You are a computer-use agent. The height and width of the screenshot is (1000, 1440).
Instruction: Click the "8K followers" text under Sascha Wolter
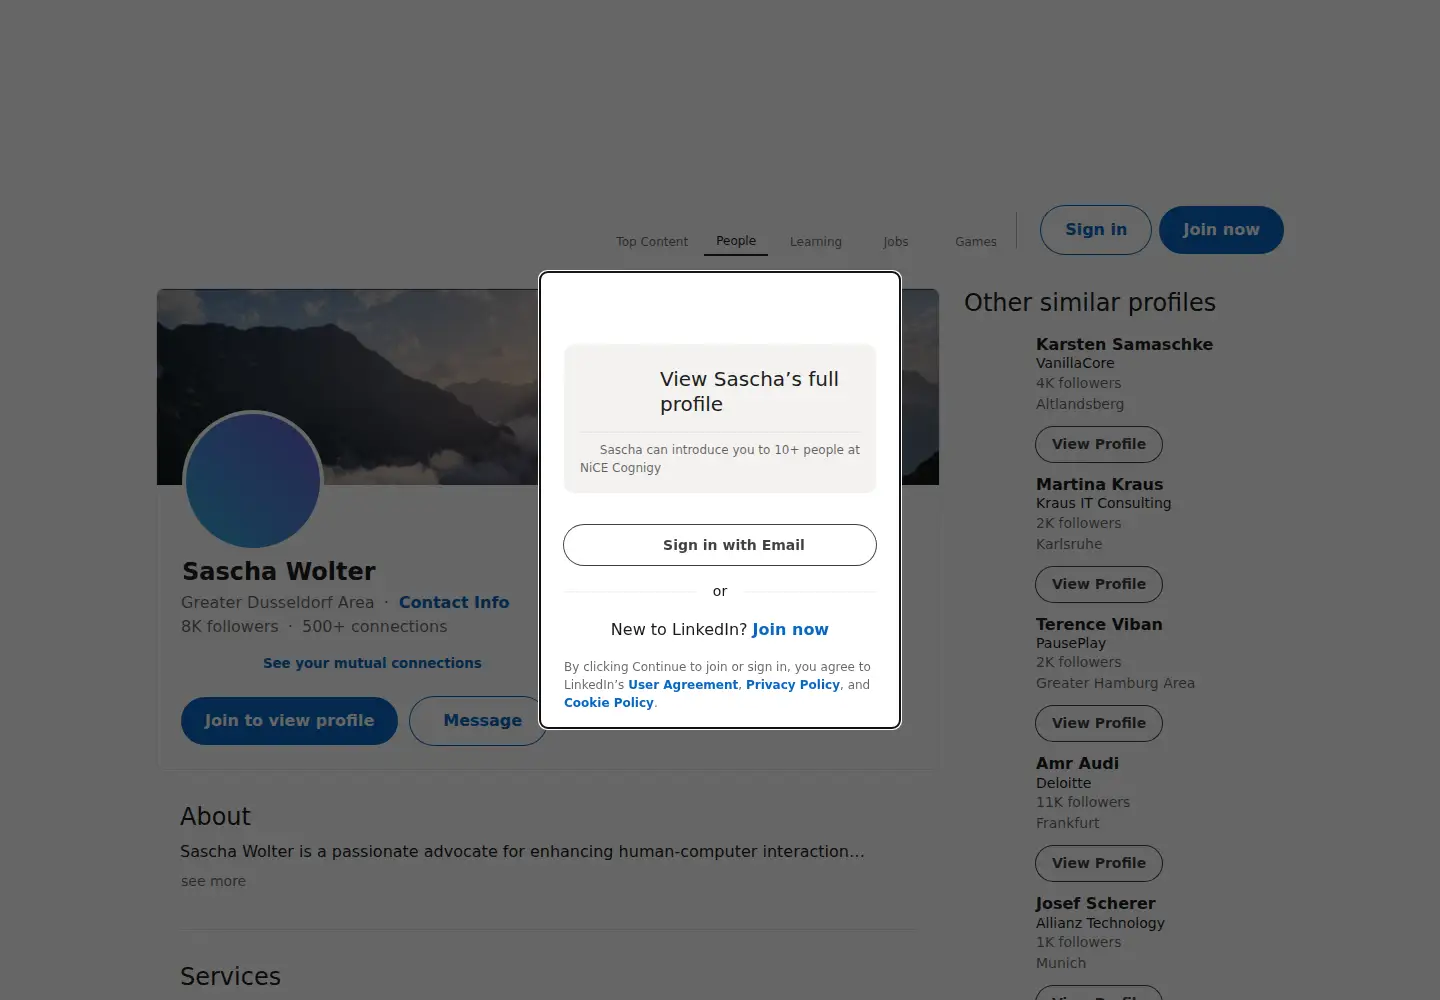[x=230, y=626]
